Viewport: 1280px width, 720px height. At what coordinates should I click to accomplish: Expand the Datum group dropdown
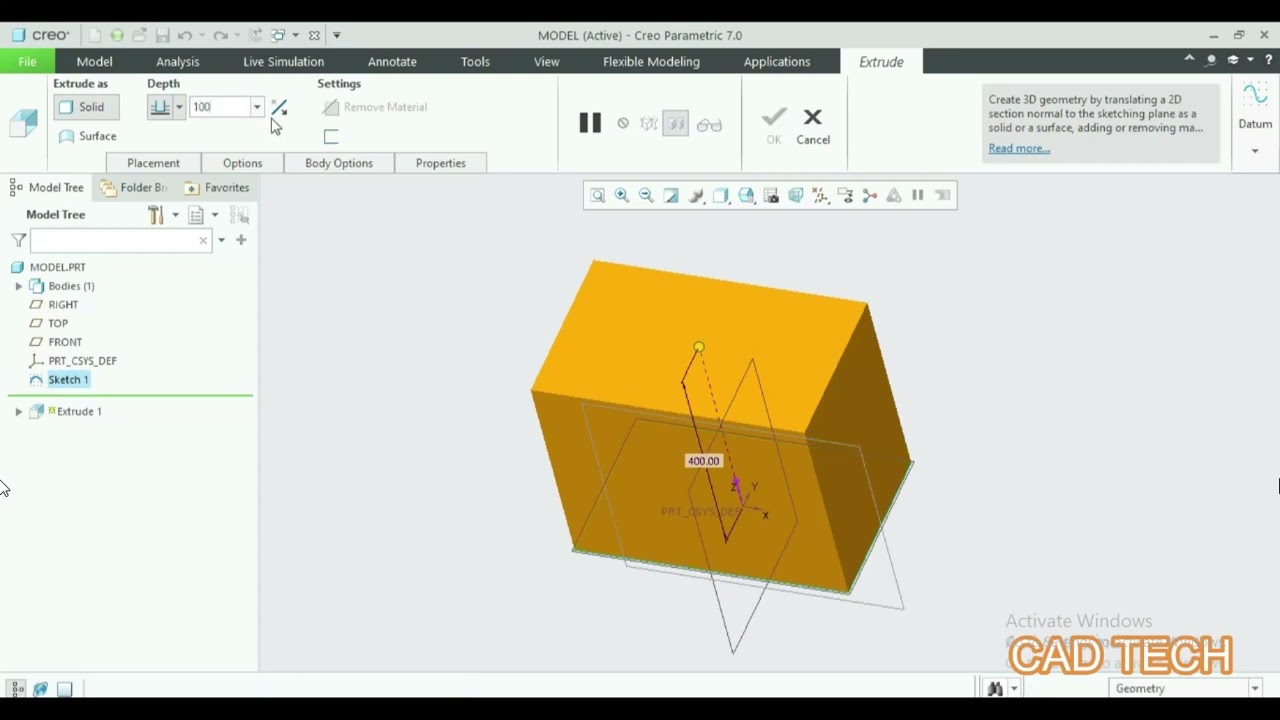[1255, 151]
